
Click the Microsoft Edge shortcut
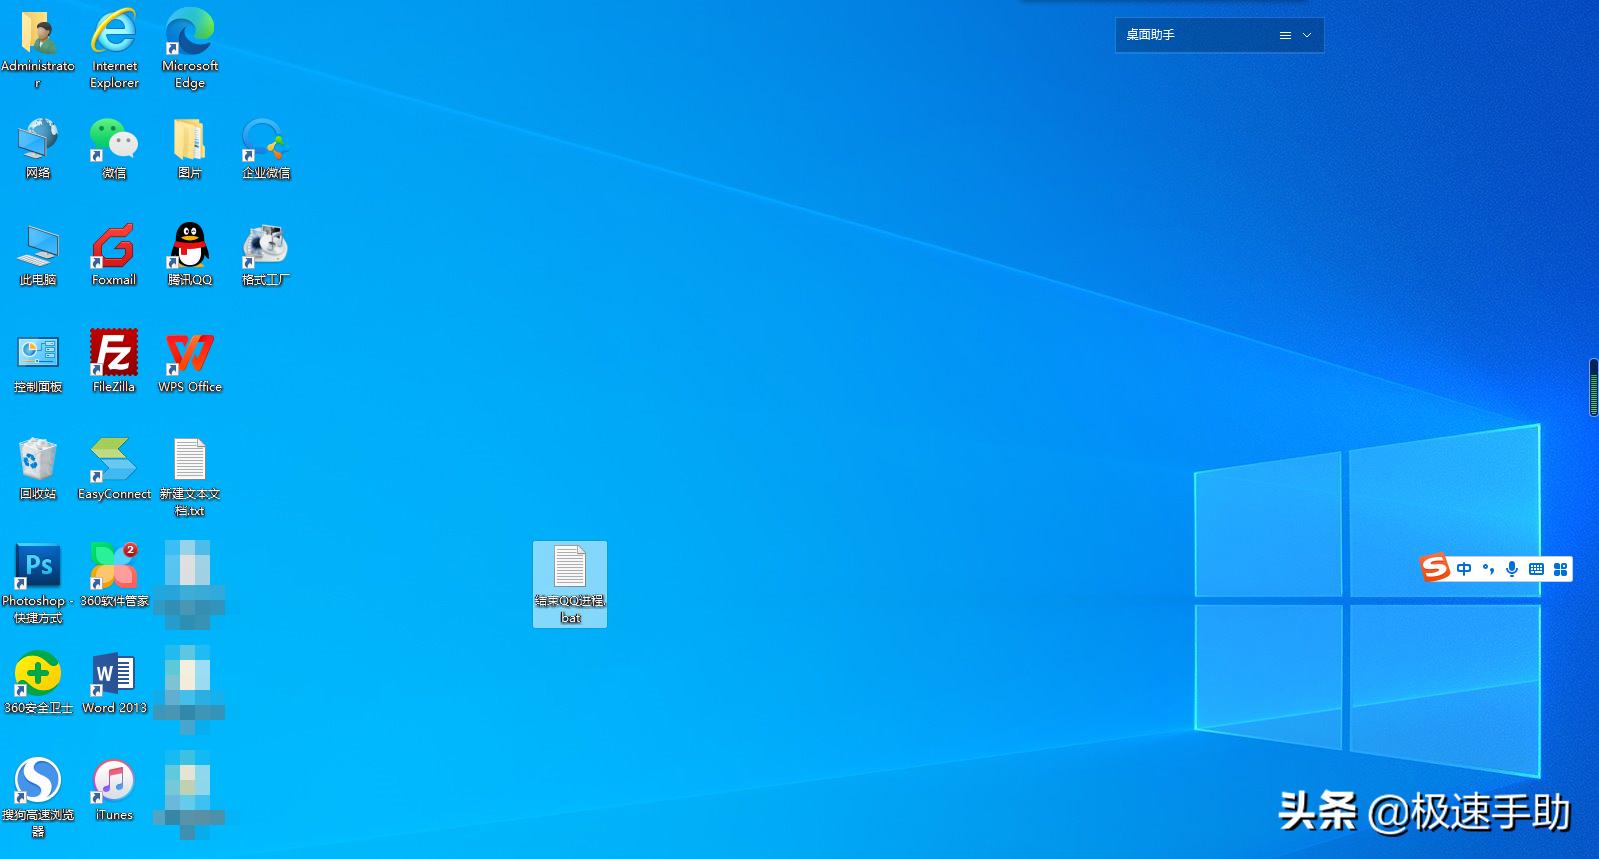point(189,33)
